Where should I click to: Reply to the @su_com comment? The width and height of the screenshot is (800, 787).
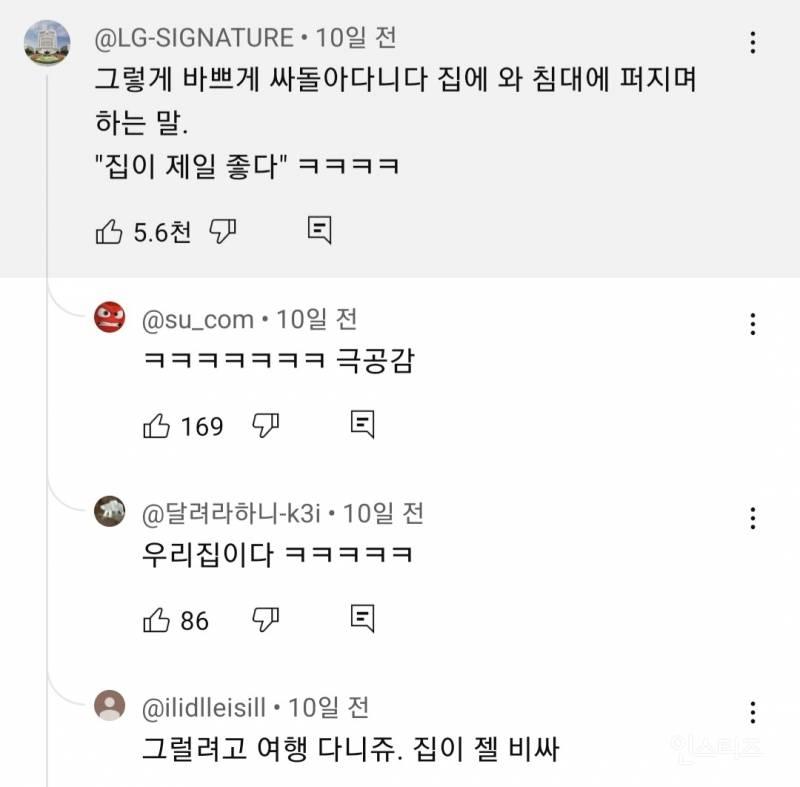click(x=363, y=425)
